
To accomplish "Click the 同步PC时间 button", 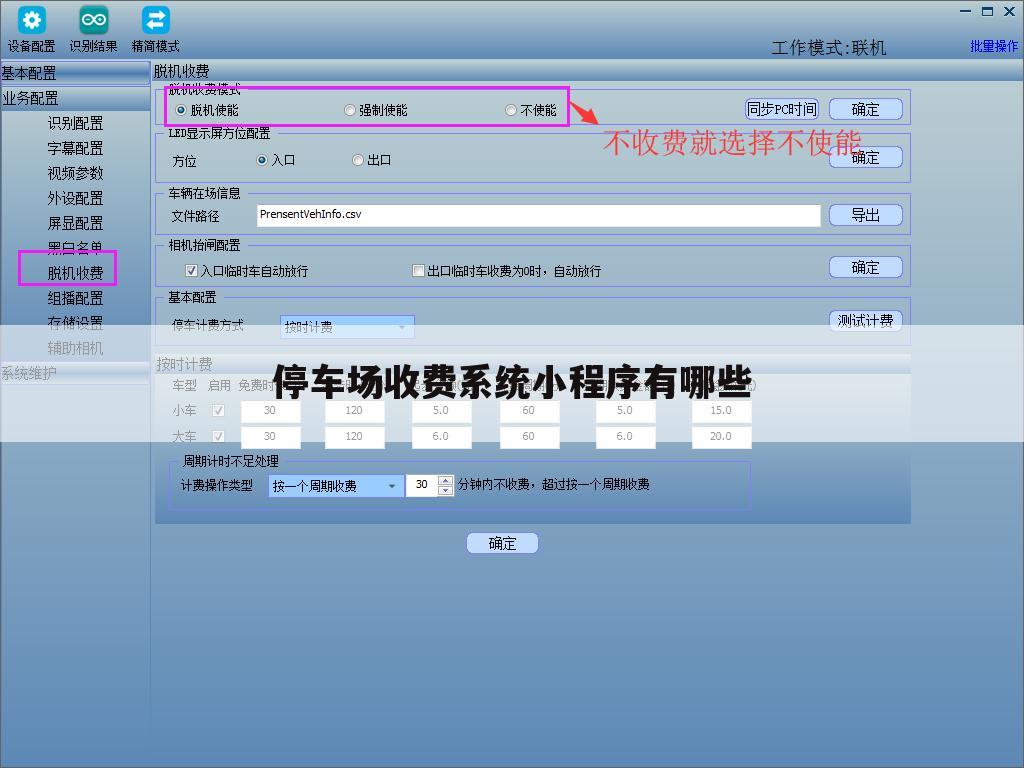I will [x=782, y=109].
